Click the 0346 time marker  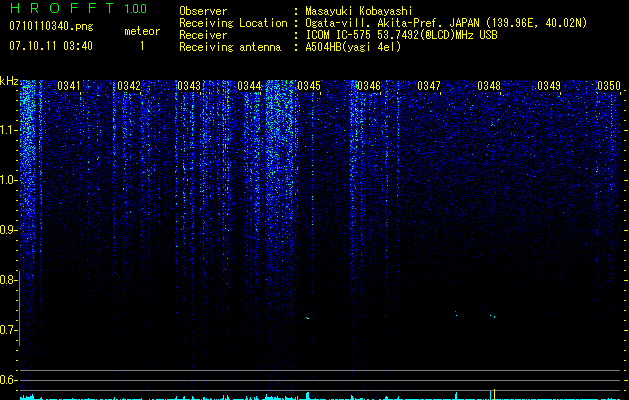click(369, 86)
